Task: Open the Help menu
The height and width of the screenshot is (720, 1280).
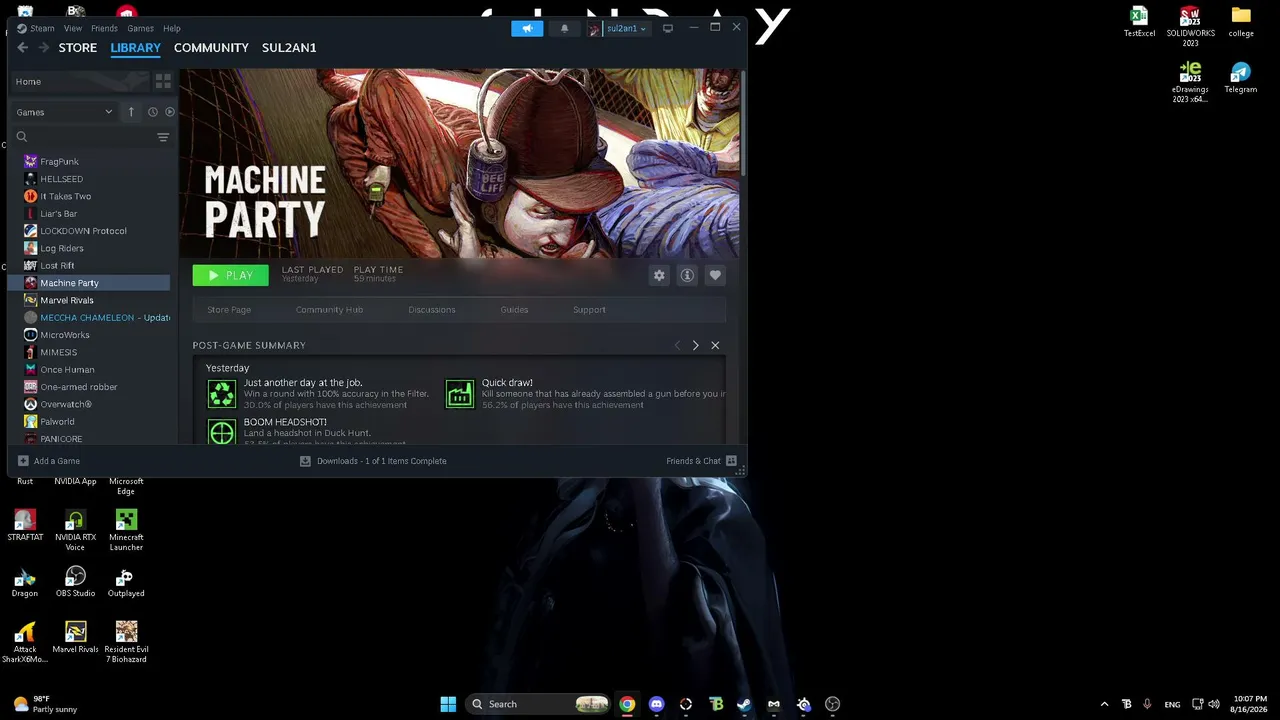Action: click(172, 28)
